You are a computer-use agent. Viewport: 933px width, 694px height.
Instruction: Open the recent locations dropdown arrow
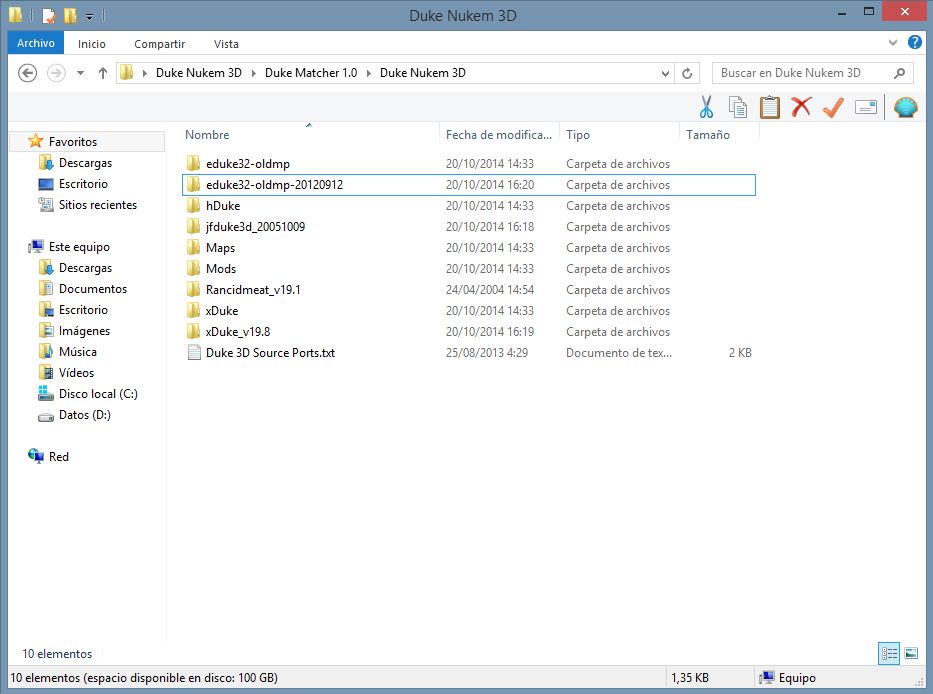80,73
